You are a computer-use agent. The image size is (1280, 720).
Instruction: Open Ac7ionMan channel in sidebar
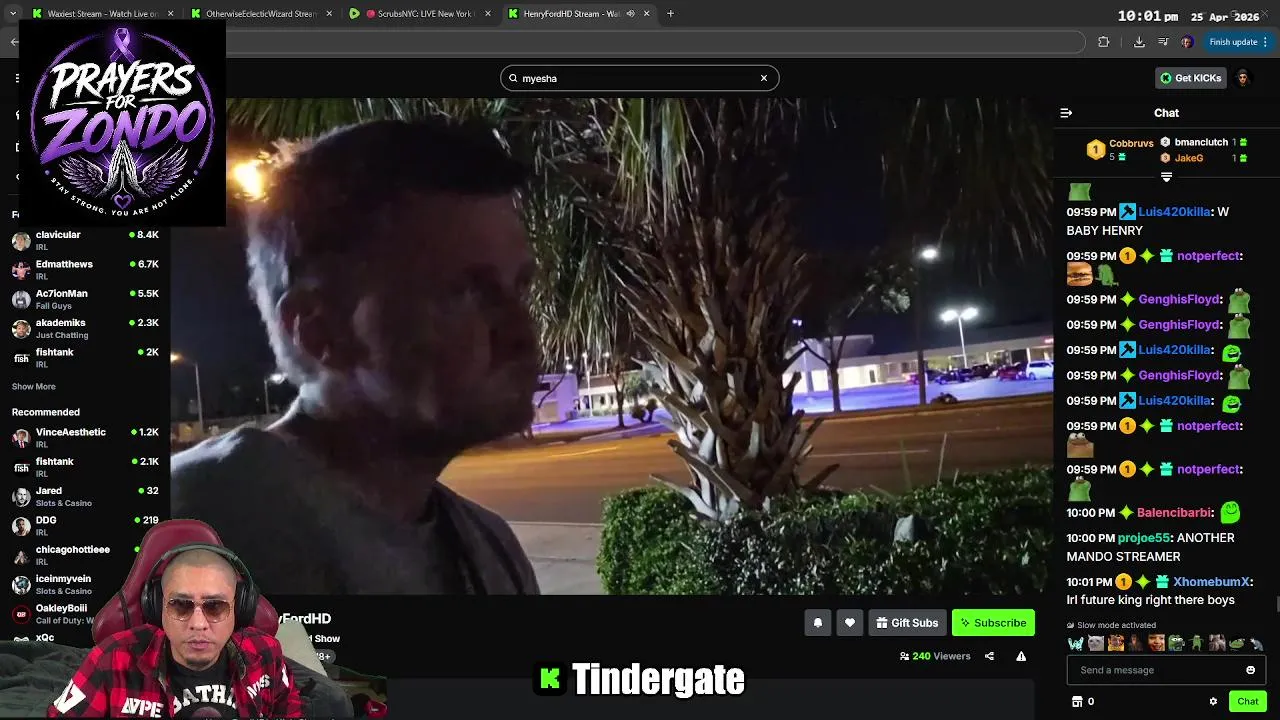tap(85, 299)
